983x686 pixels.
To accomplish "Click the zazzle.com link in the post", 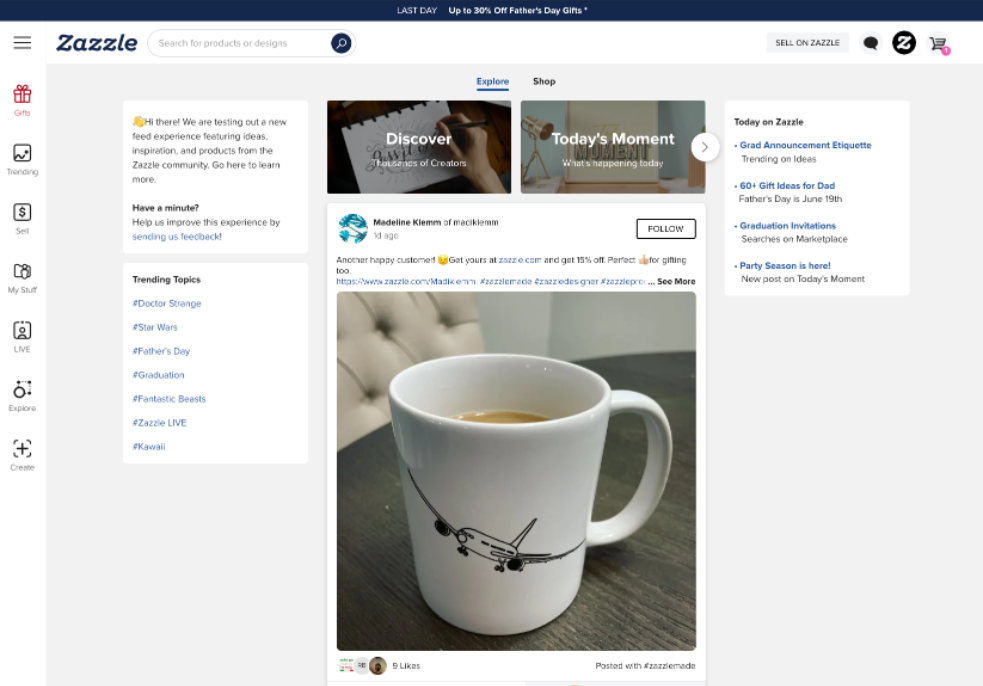I will 520,260.
